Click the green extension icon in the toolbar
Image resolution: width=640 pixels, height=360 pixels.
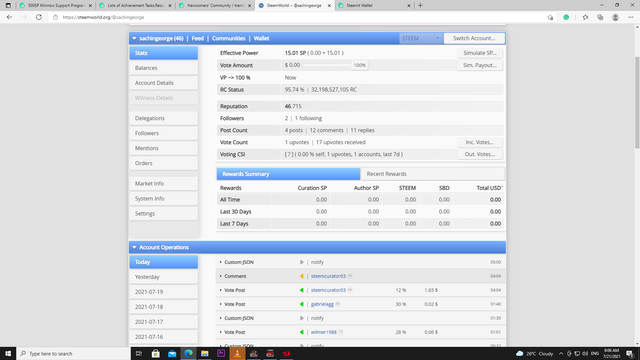(x=566, y=17)
